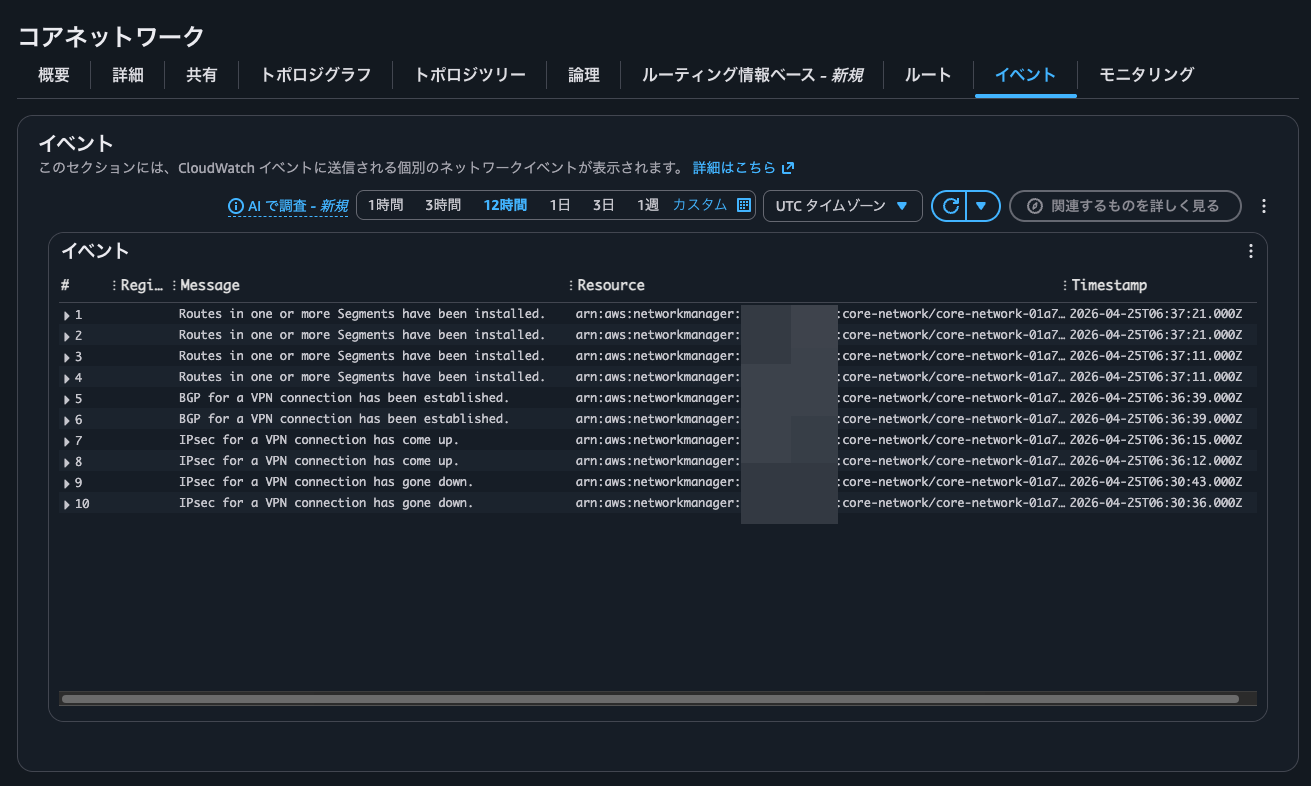The width and height of the screenshot is (1311, 786).
Task: Expand event row 1 details
Action: 66,313
